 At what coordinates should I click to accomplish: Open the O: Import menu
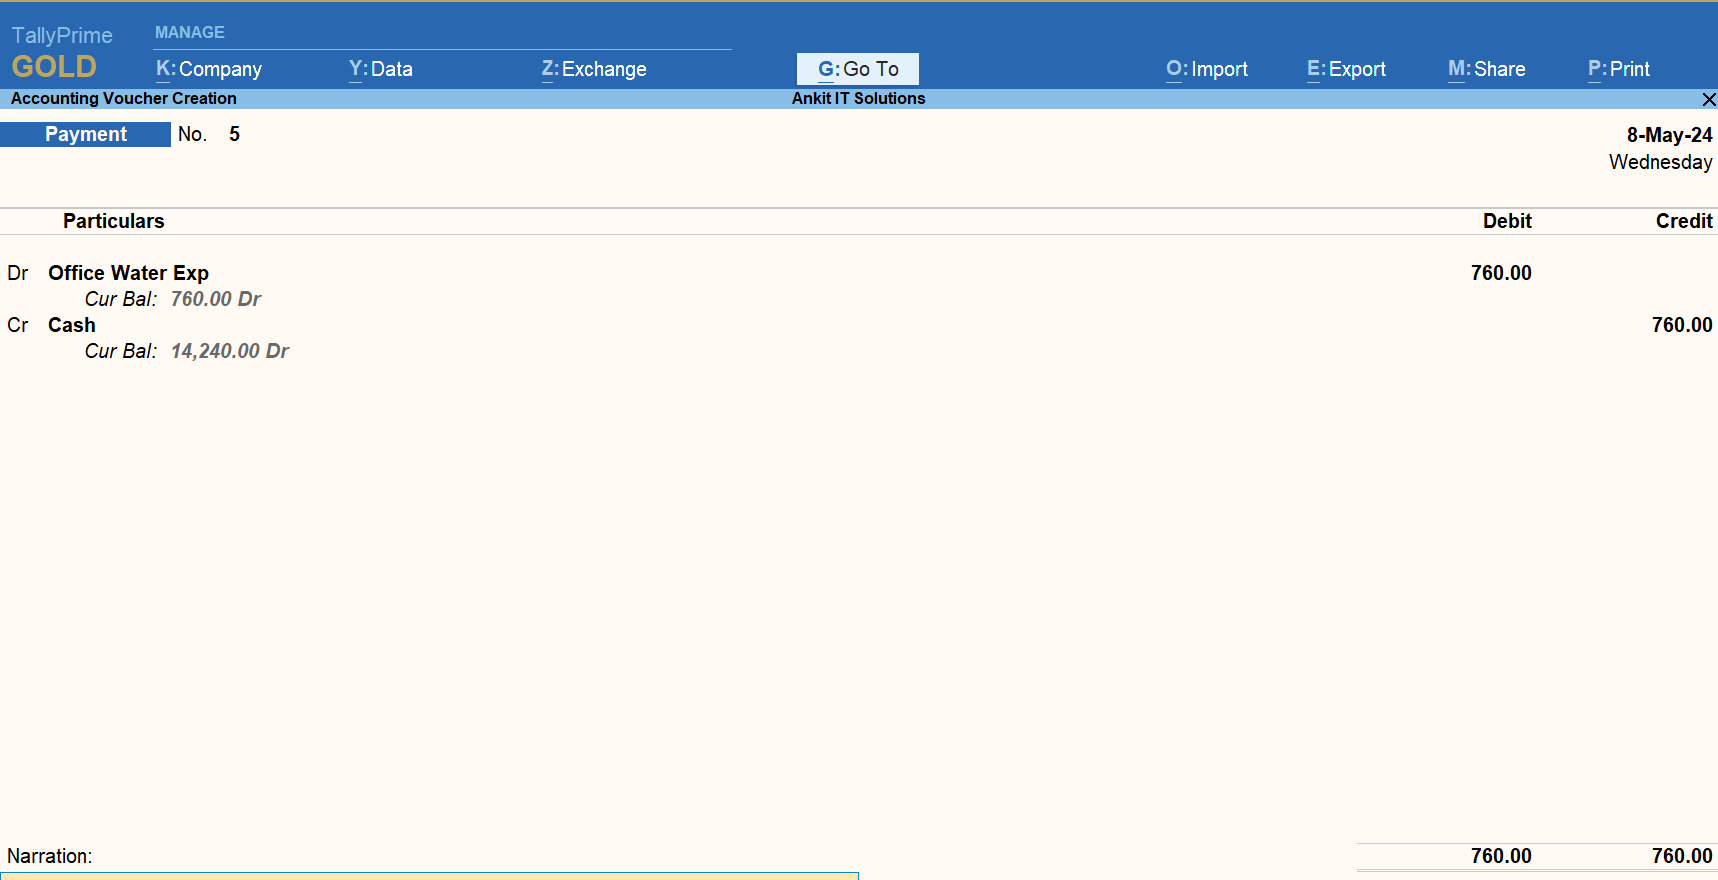(x=1207, y=69)
